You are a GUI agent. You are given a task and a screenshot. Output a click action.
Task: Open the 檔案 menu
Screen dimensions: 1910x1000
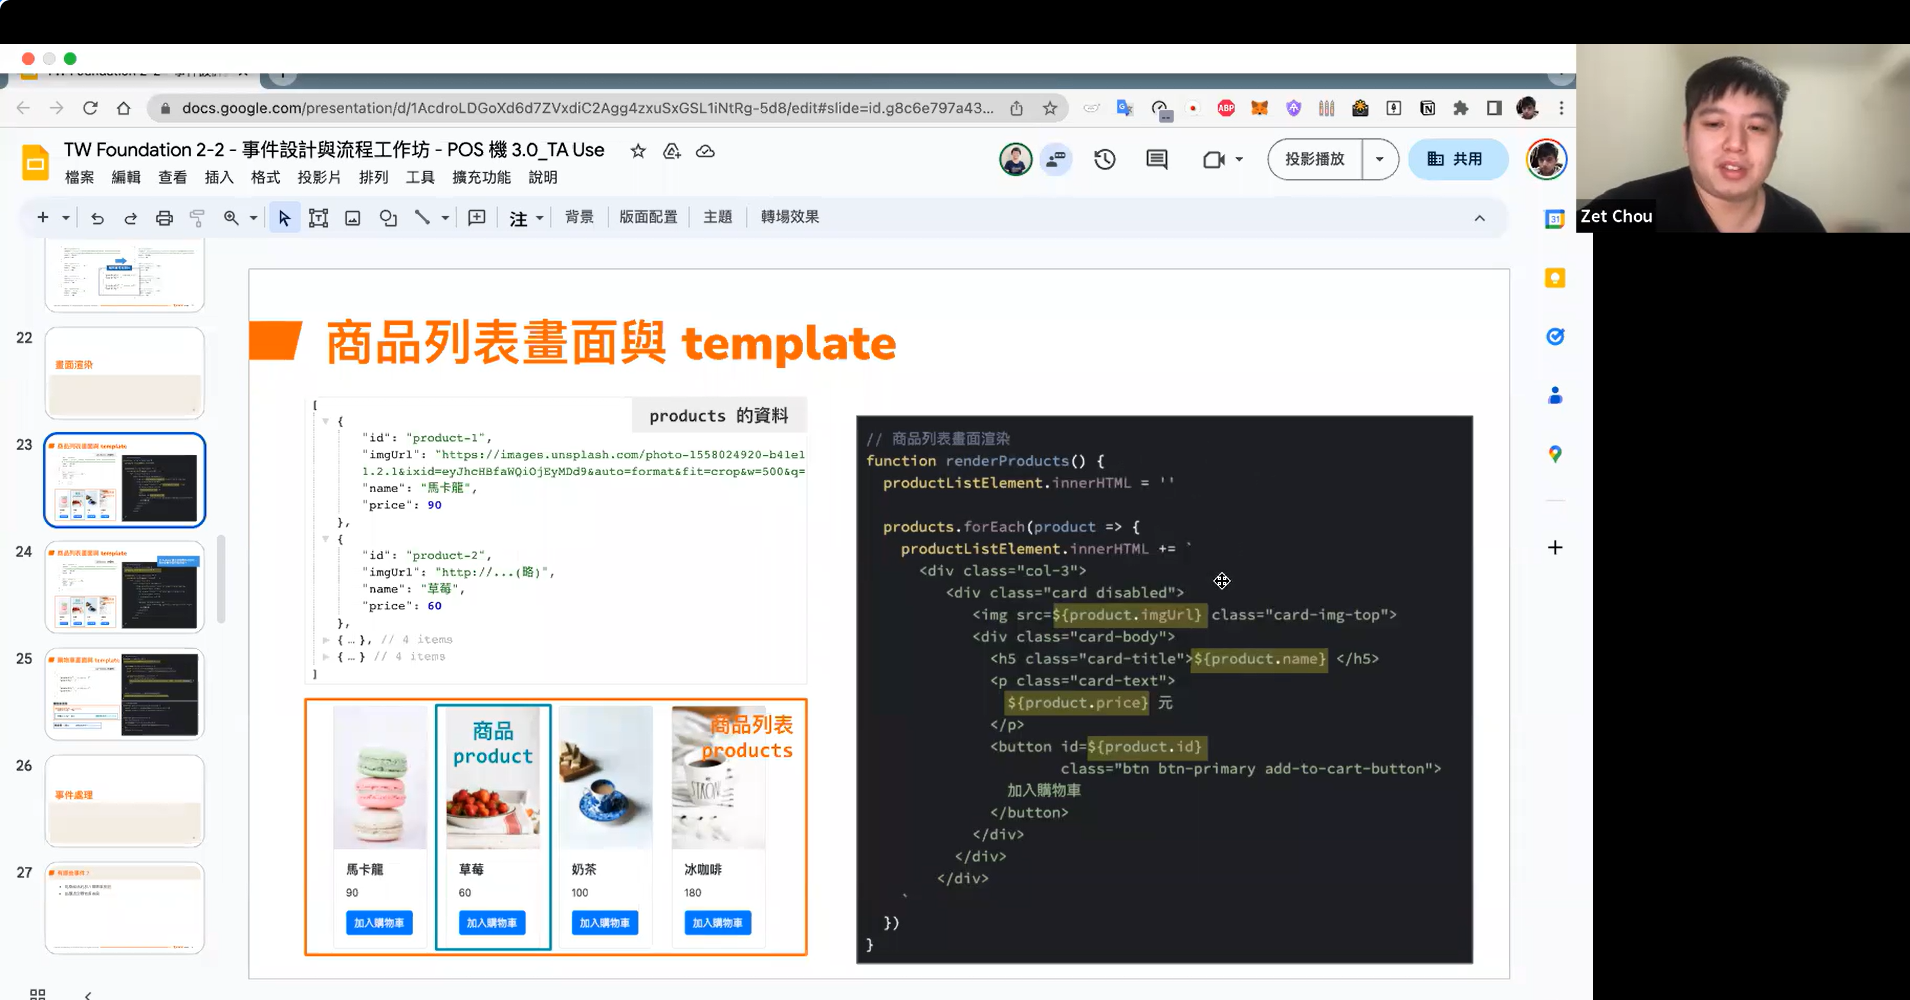point(79,177)
